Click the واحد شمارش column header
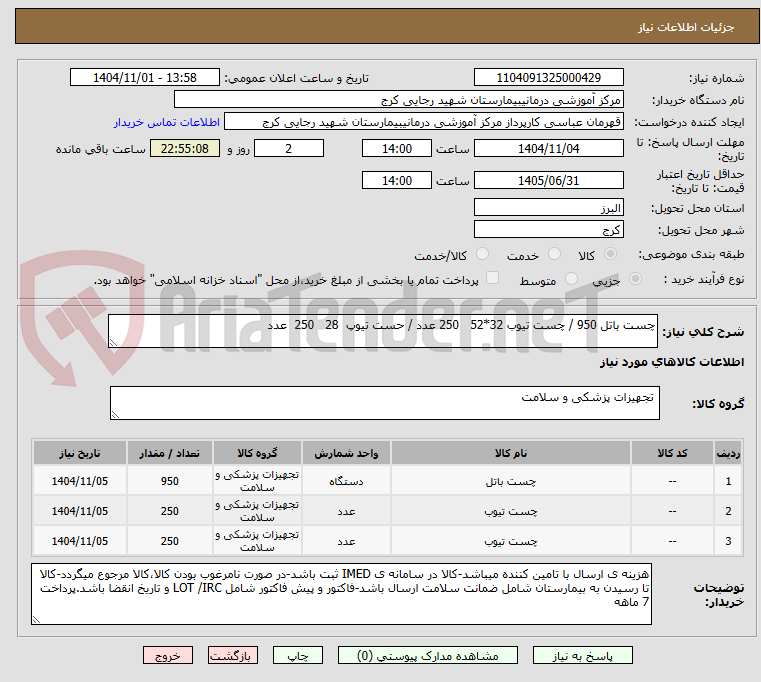This screenshot has width=761, height=682. point(346,453)
